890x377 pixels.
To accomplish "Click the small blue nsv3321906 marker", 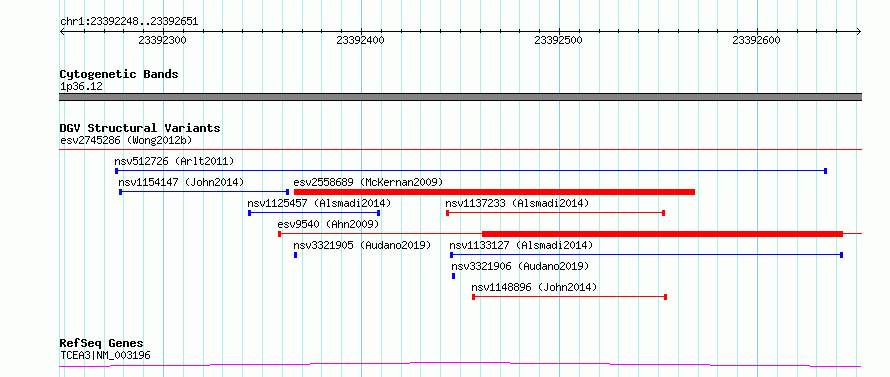I will (453, 276).
